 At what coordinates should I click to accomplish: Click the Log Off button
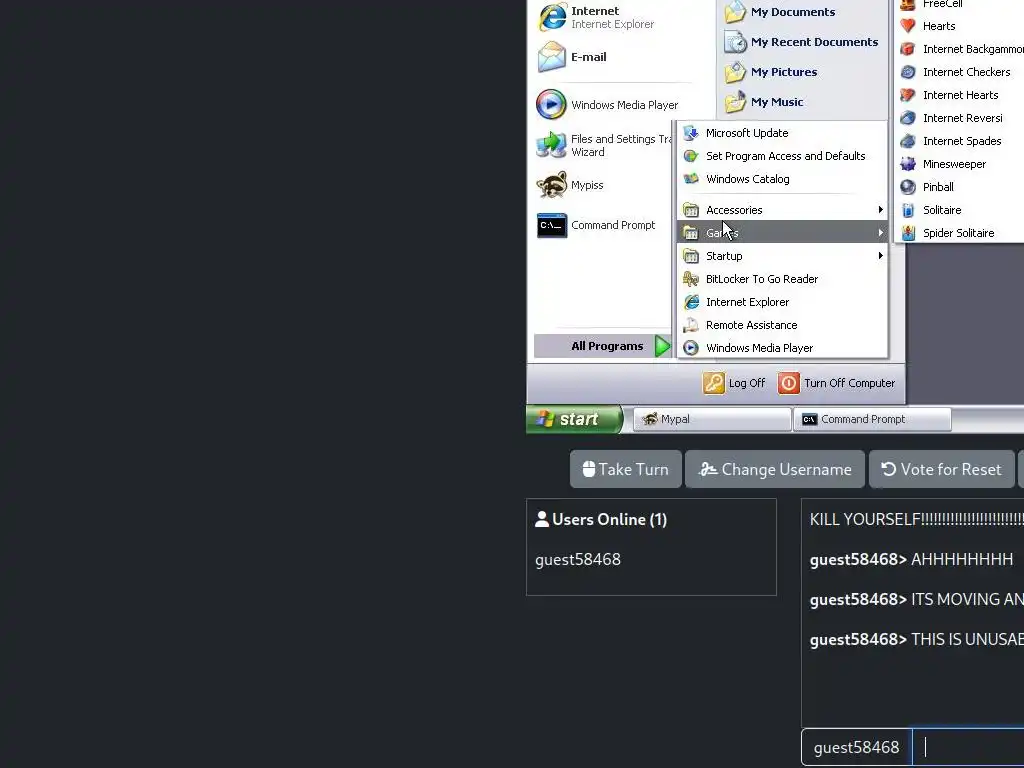734,383
